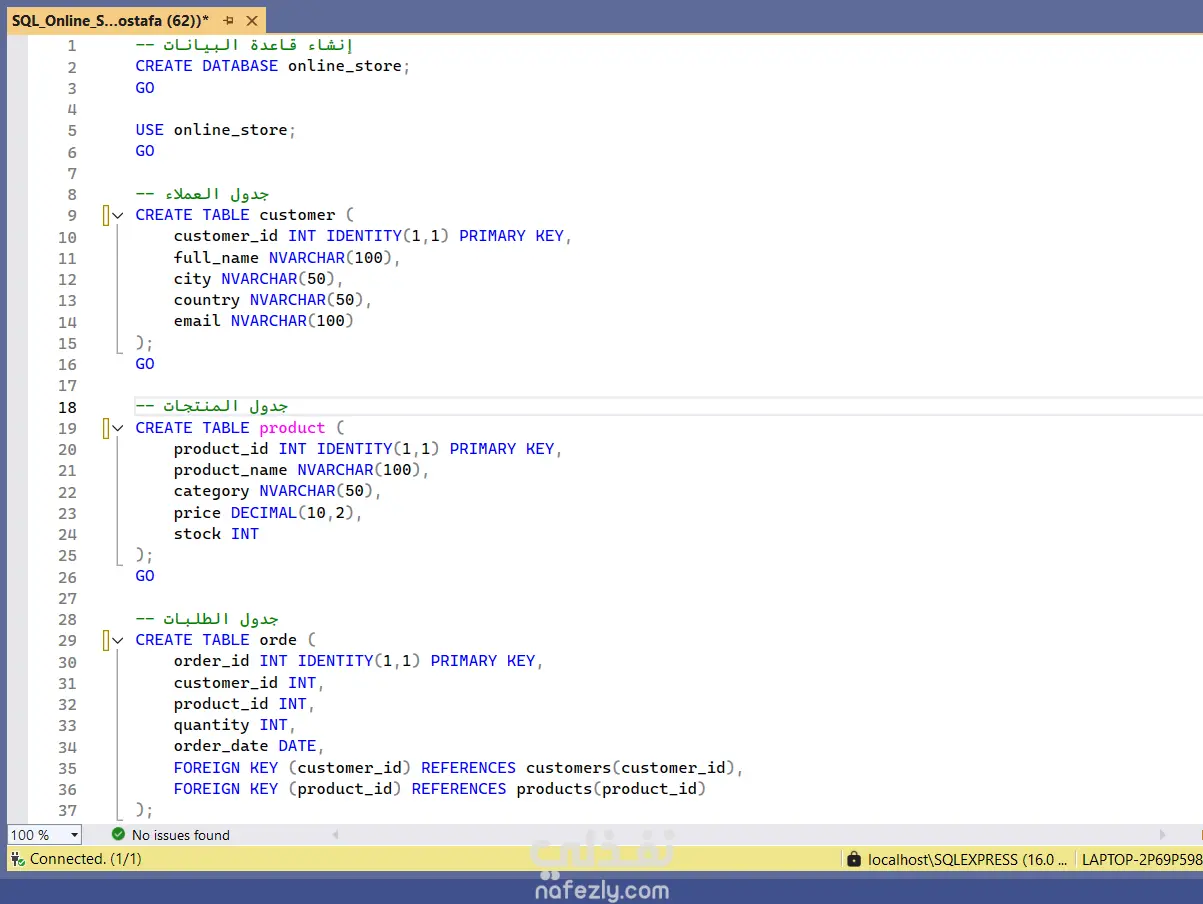This screenshot has width=1203, height=904.
Task: Place cursor on pink "product" table name
Action: [x=292, y=428]
